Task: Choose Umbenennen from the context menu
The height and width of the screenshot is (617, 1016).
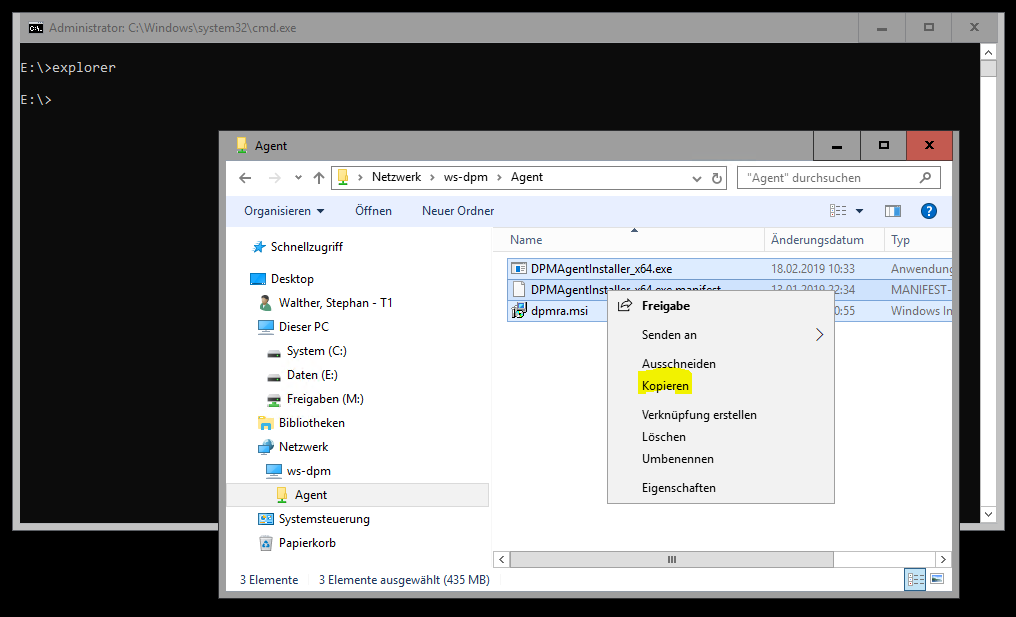Action: tap(721, 459)
